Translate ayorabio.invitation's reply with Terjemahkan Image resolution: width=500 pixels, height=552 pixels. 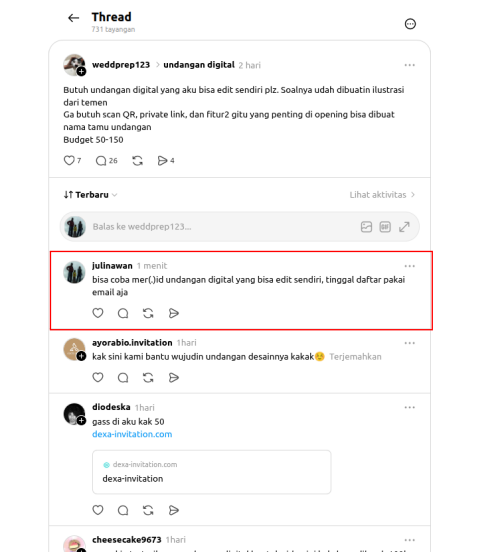(355, 357)
